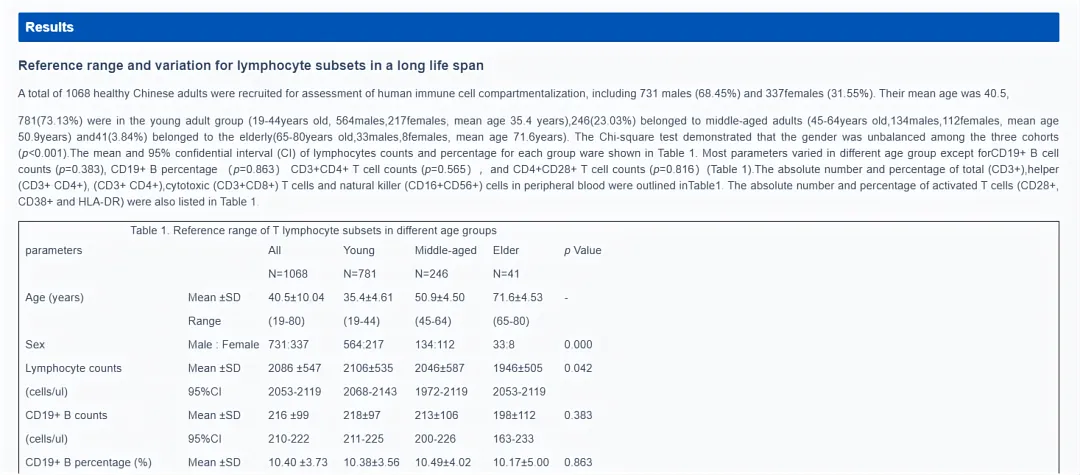The height and width of the screenshot is (475, 1080).
Task: Click the 'Elder' column header
Action: click(506, 250)
